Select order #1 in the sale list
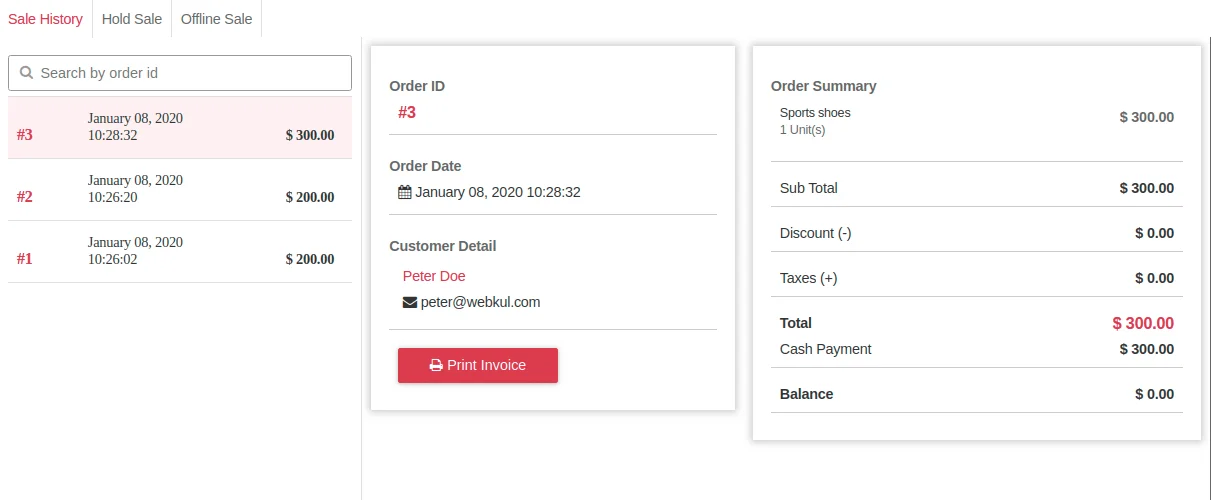 coord(180,251)
